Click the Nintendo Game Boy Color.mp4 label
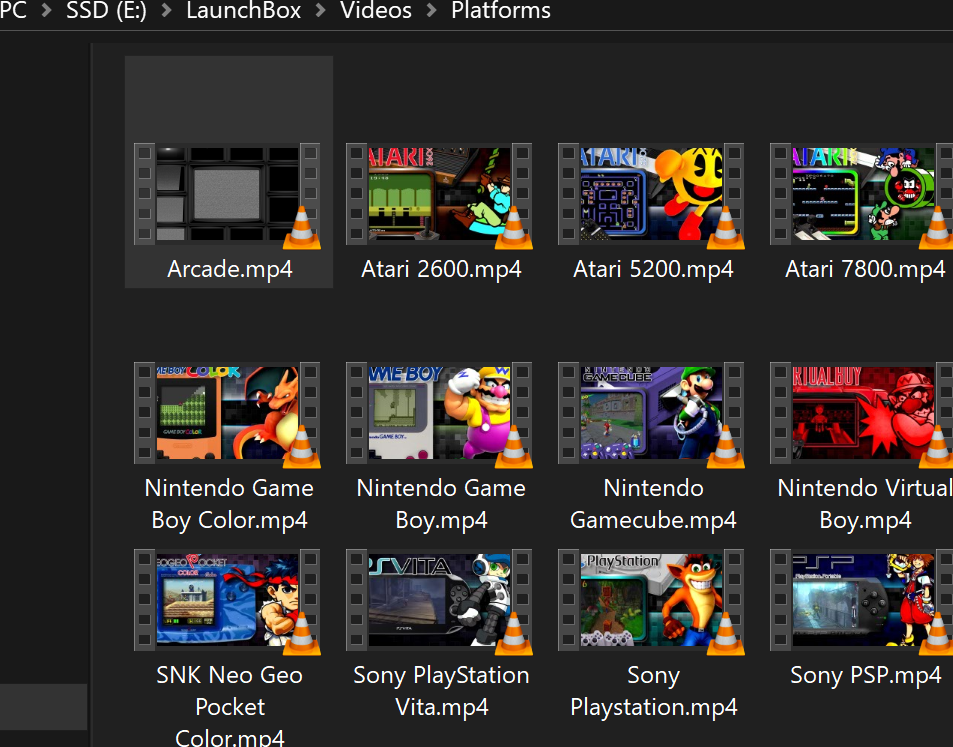 [229, 504]
